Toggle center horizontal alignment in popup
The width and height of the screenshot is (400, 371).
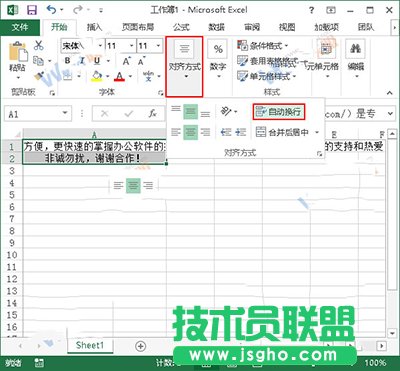coord(190,132)
